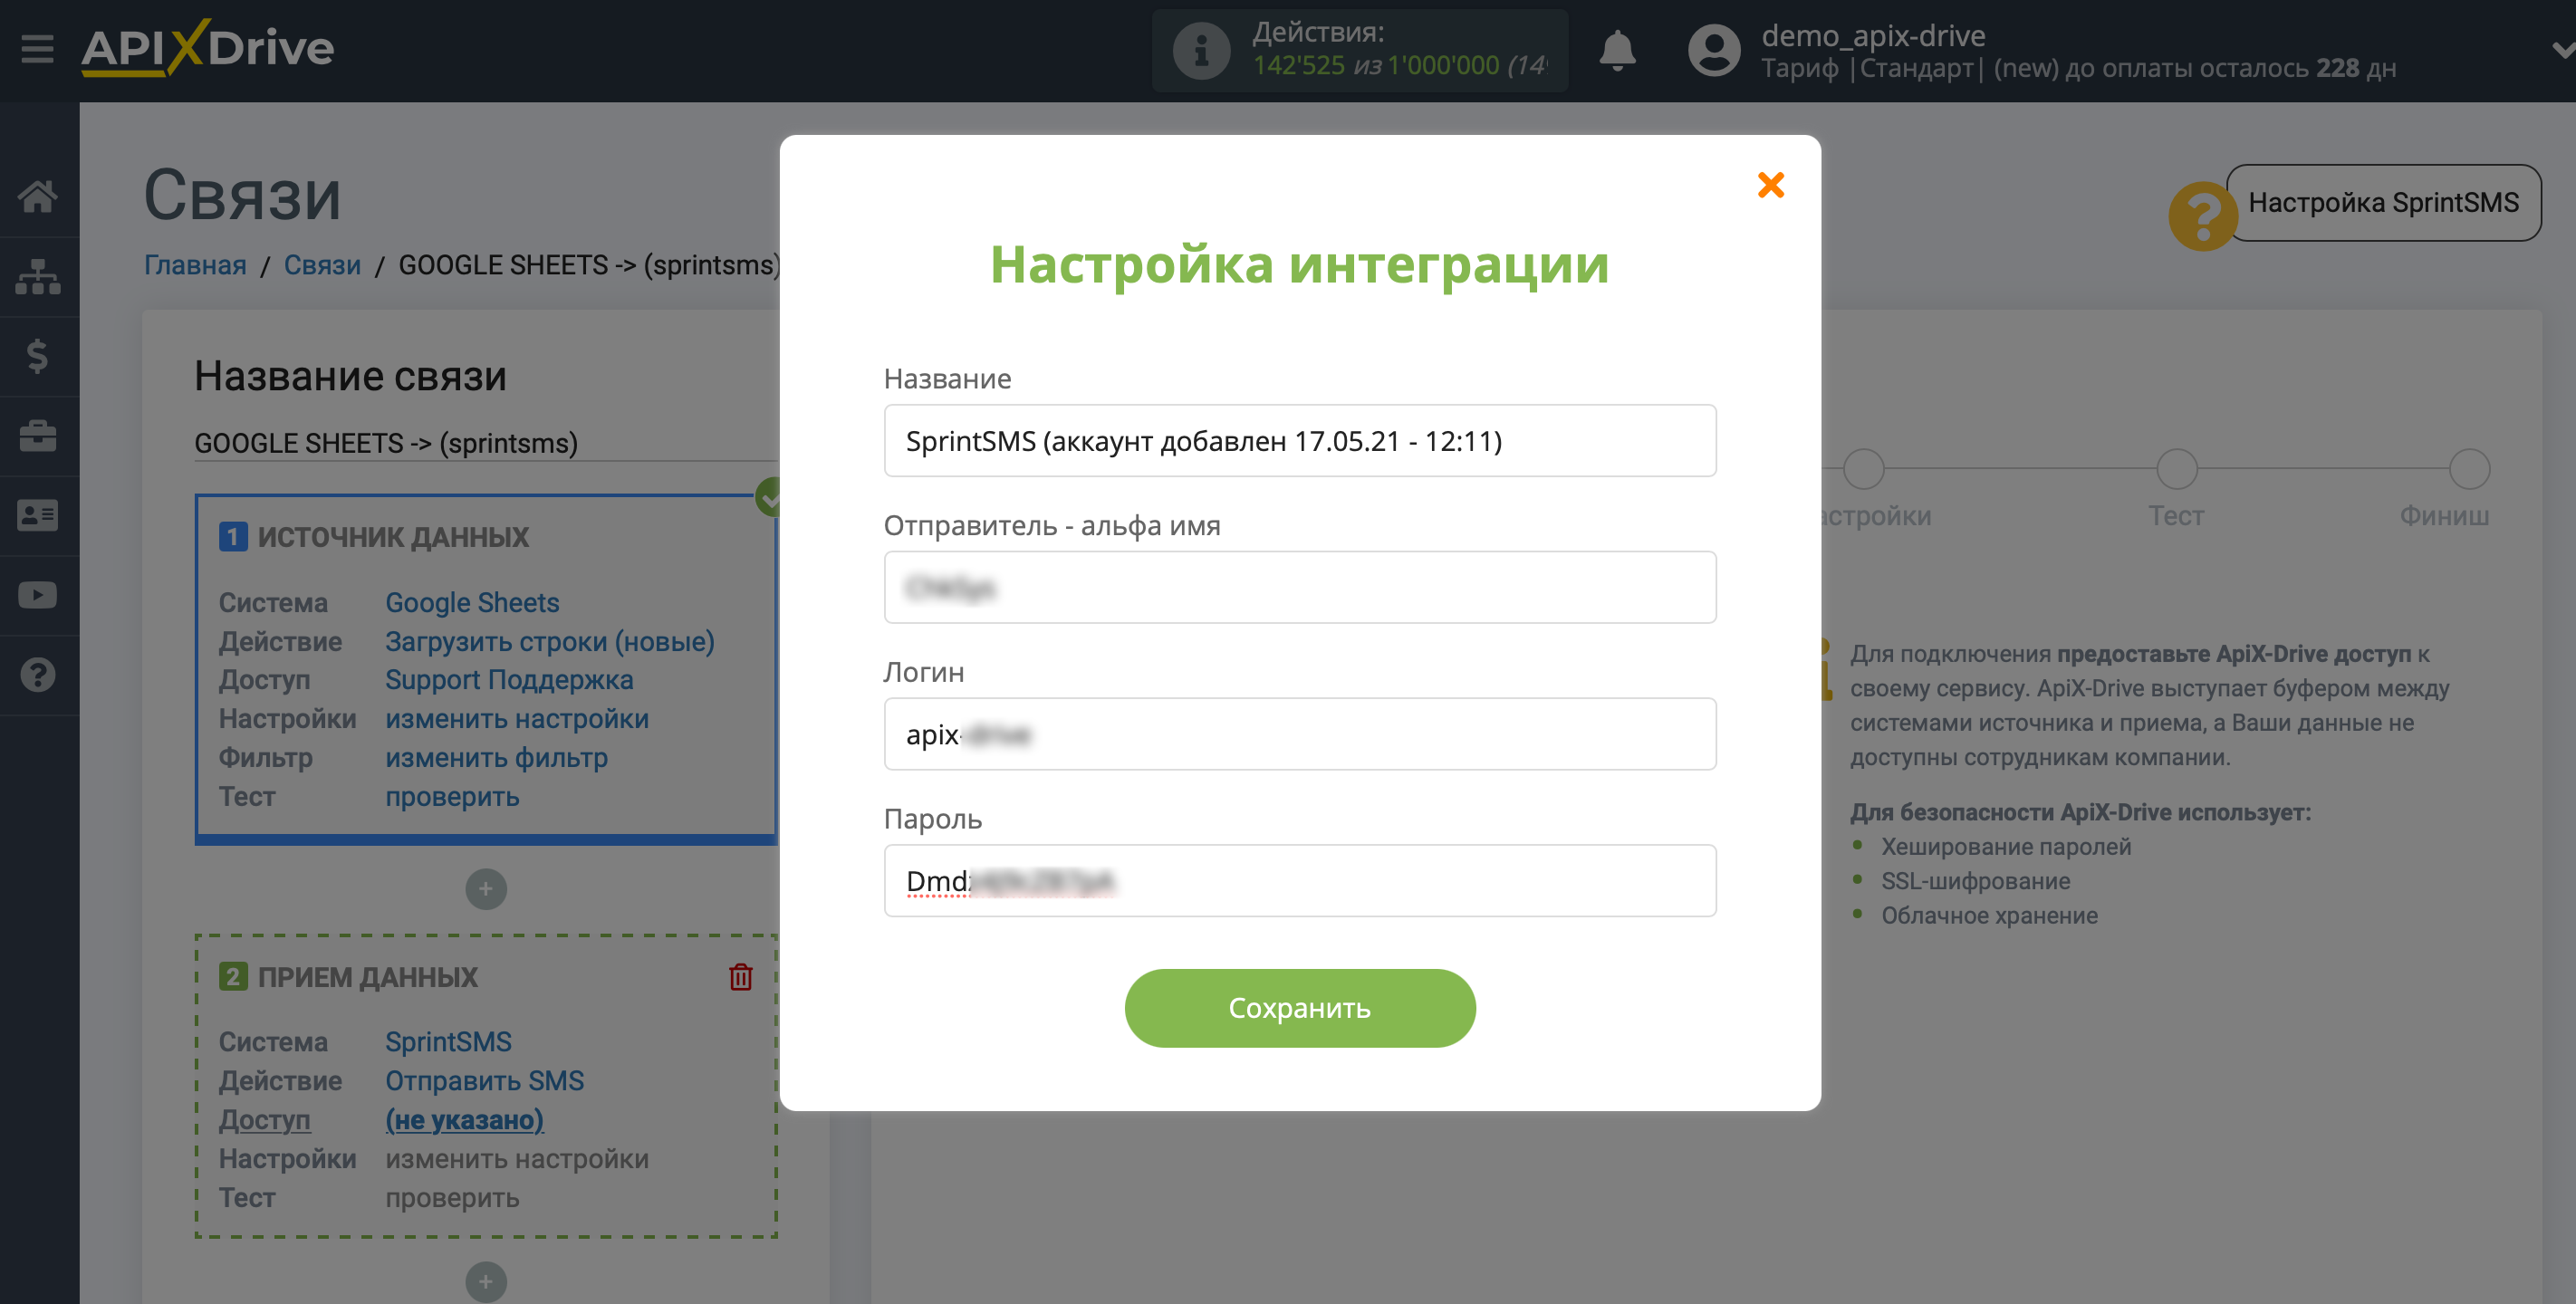Go to Связи breadcrumb link
Viewport: 2576px width, 1304px height.
click(322, 265)
